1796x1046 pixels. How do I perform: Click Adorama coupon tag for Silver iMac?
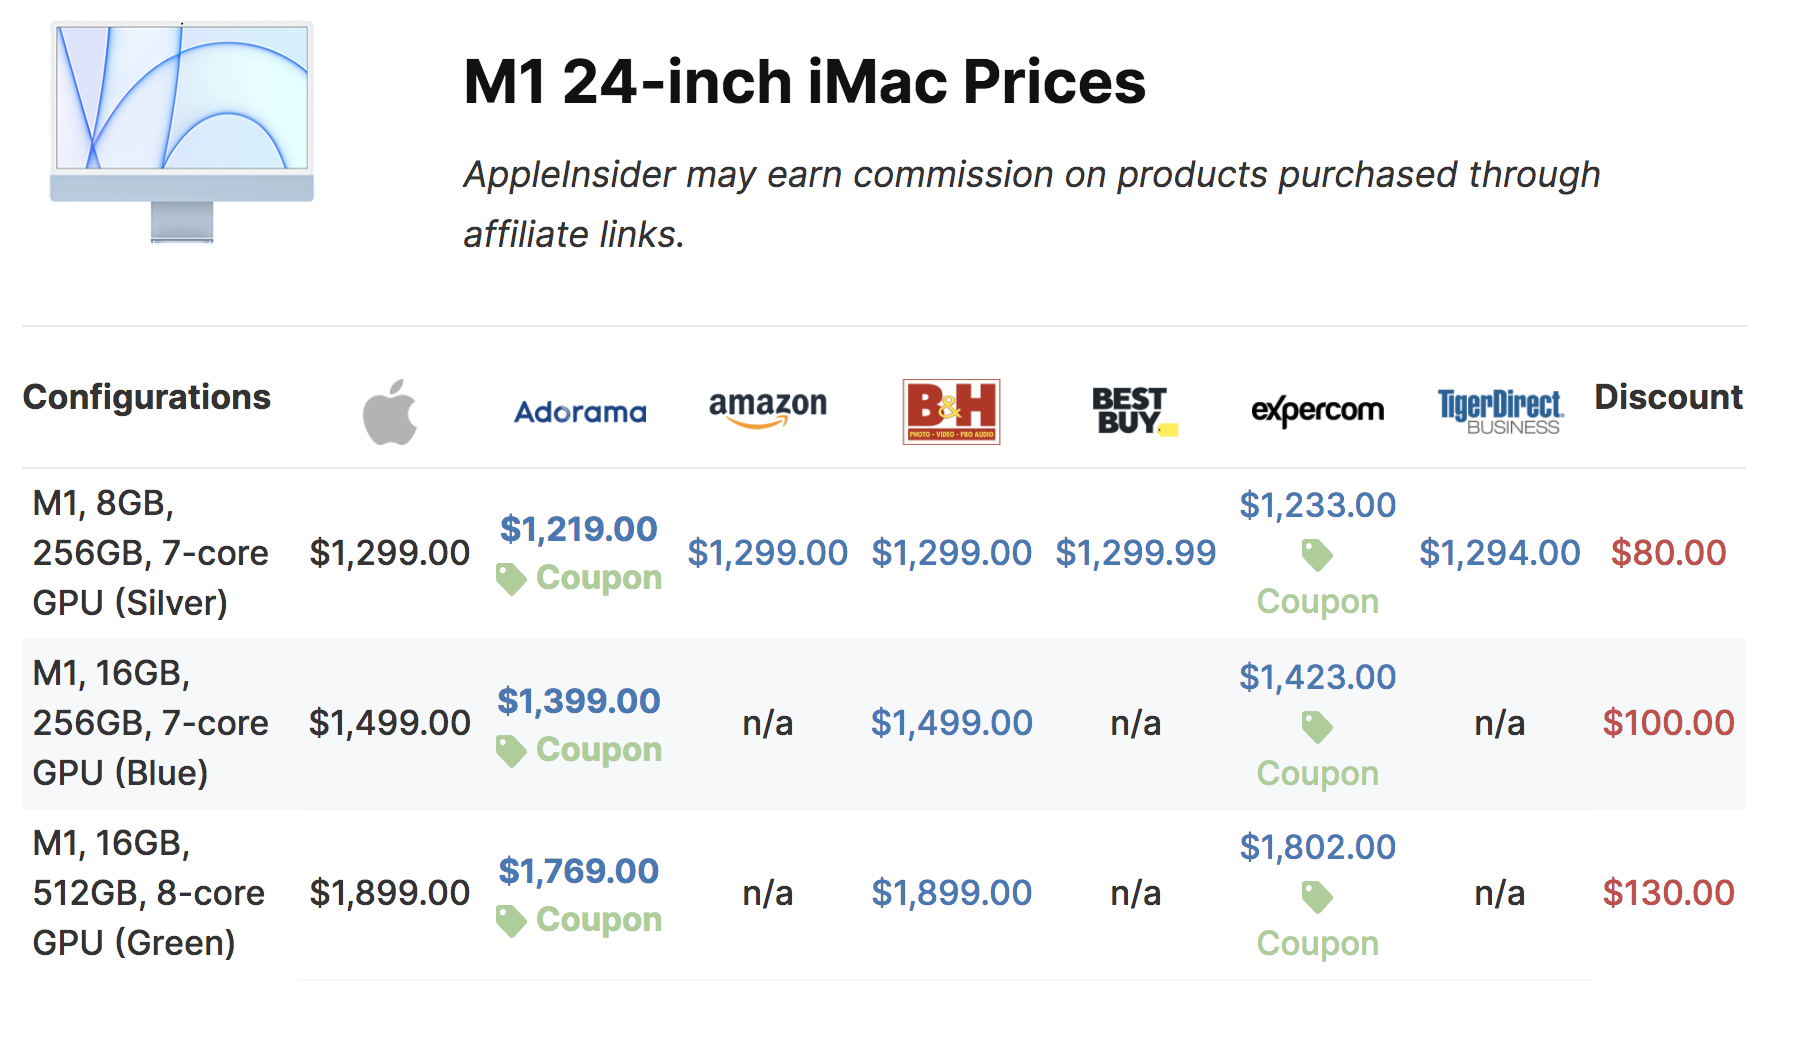pyautogui.click(x=511, y=578)
